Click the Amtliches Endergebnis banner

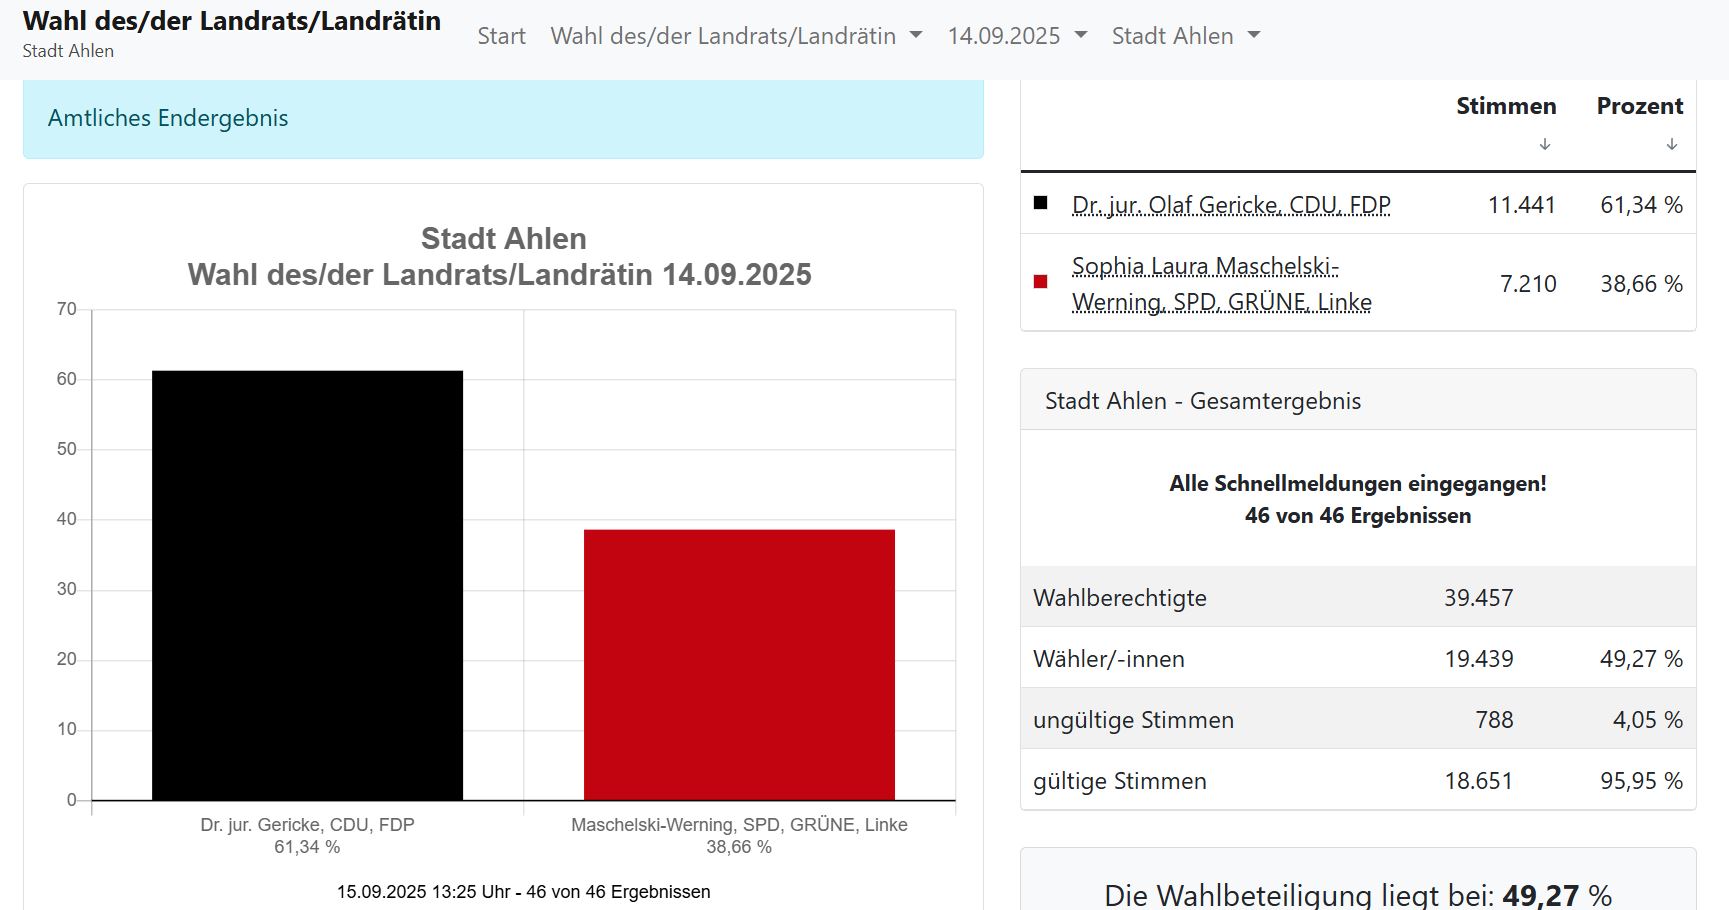(502, 118)
